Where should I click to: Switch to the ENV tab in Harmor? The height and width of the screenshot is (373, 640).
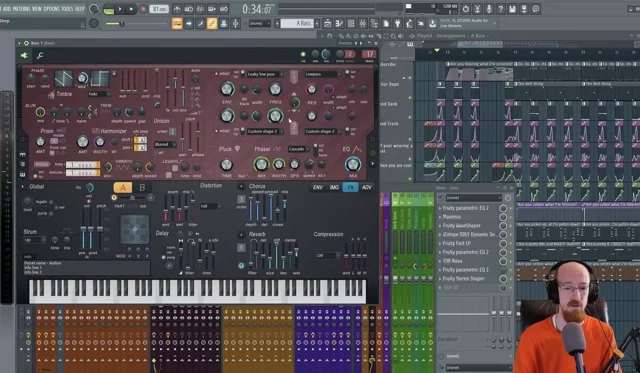tap(318, 187)
